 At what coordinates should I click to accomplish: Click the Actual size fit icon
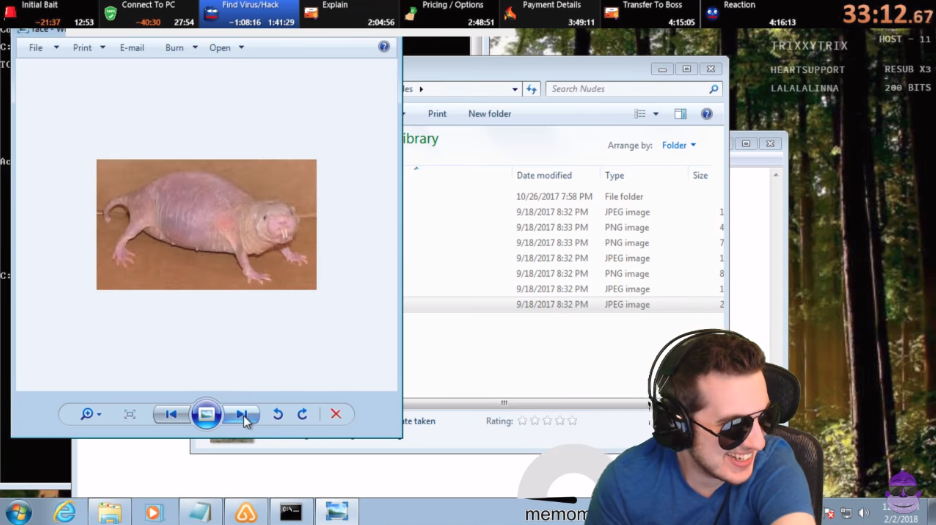pyautogui.click(x=130, y=414)
